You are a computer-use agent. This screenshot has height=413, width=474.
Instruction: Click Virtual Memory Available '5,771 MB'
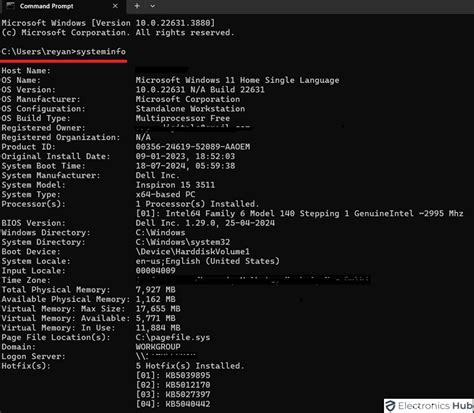click(155, 318)
